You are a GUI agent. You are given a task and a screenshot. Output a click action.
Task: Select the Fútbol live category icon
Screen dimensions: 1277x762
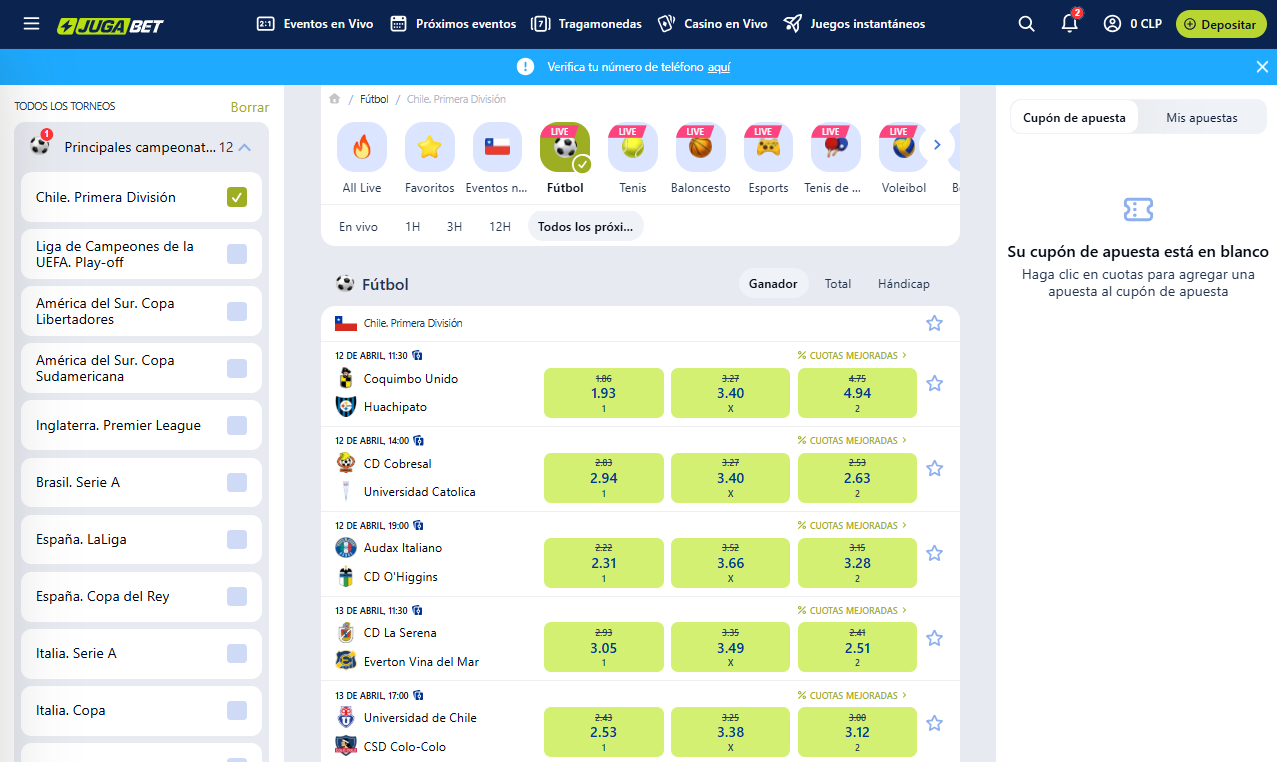tap(565, 147)
